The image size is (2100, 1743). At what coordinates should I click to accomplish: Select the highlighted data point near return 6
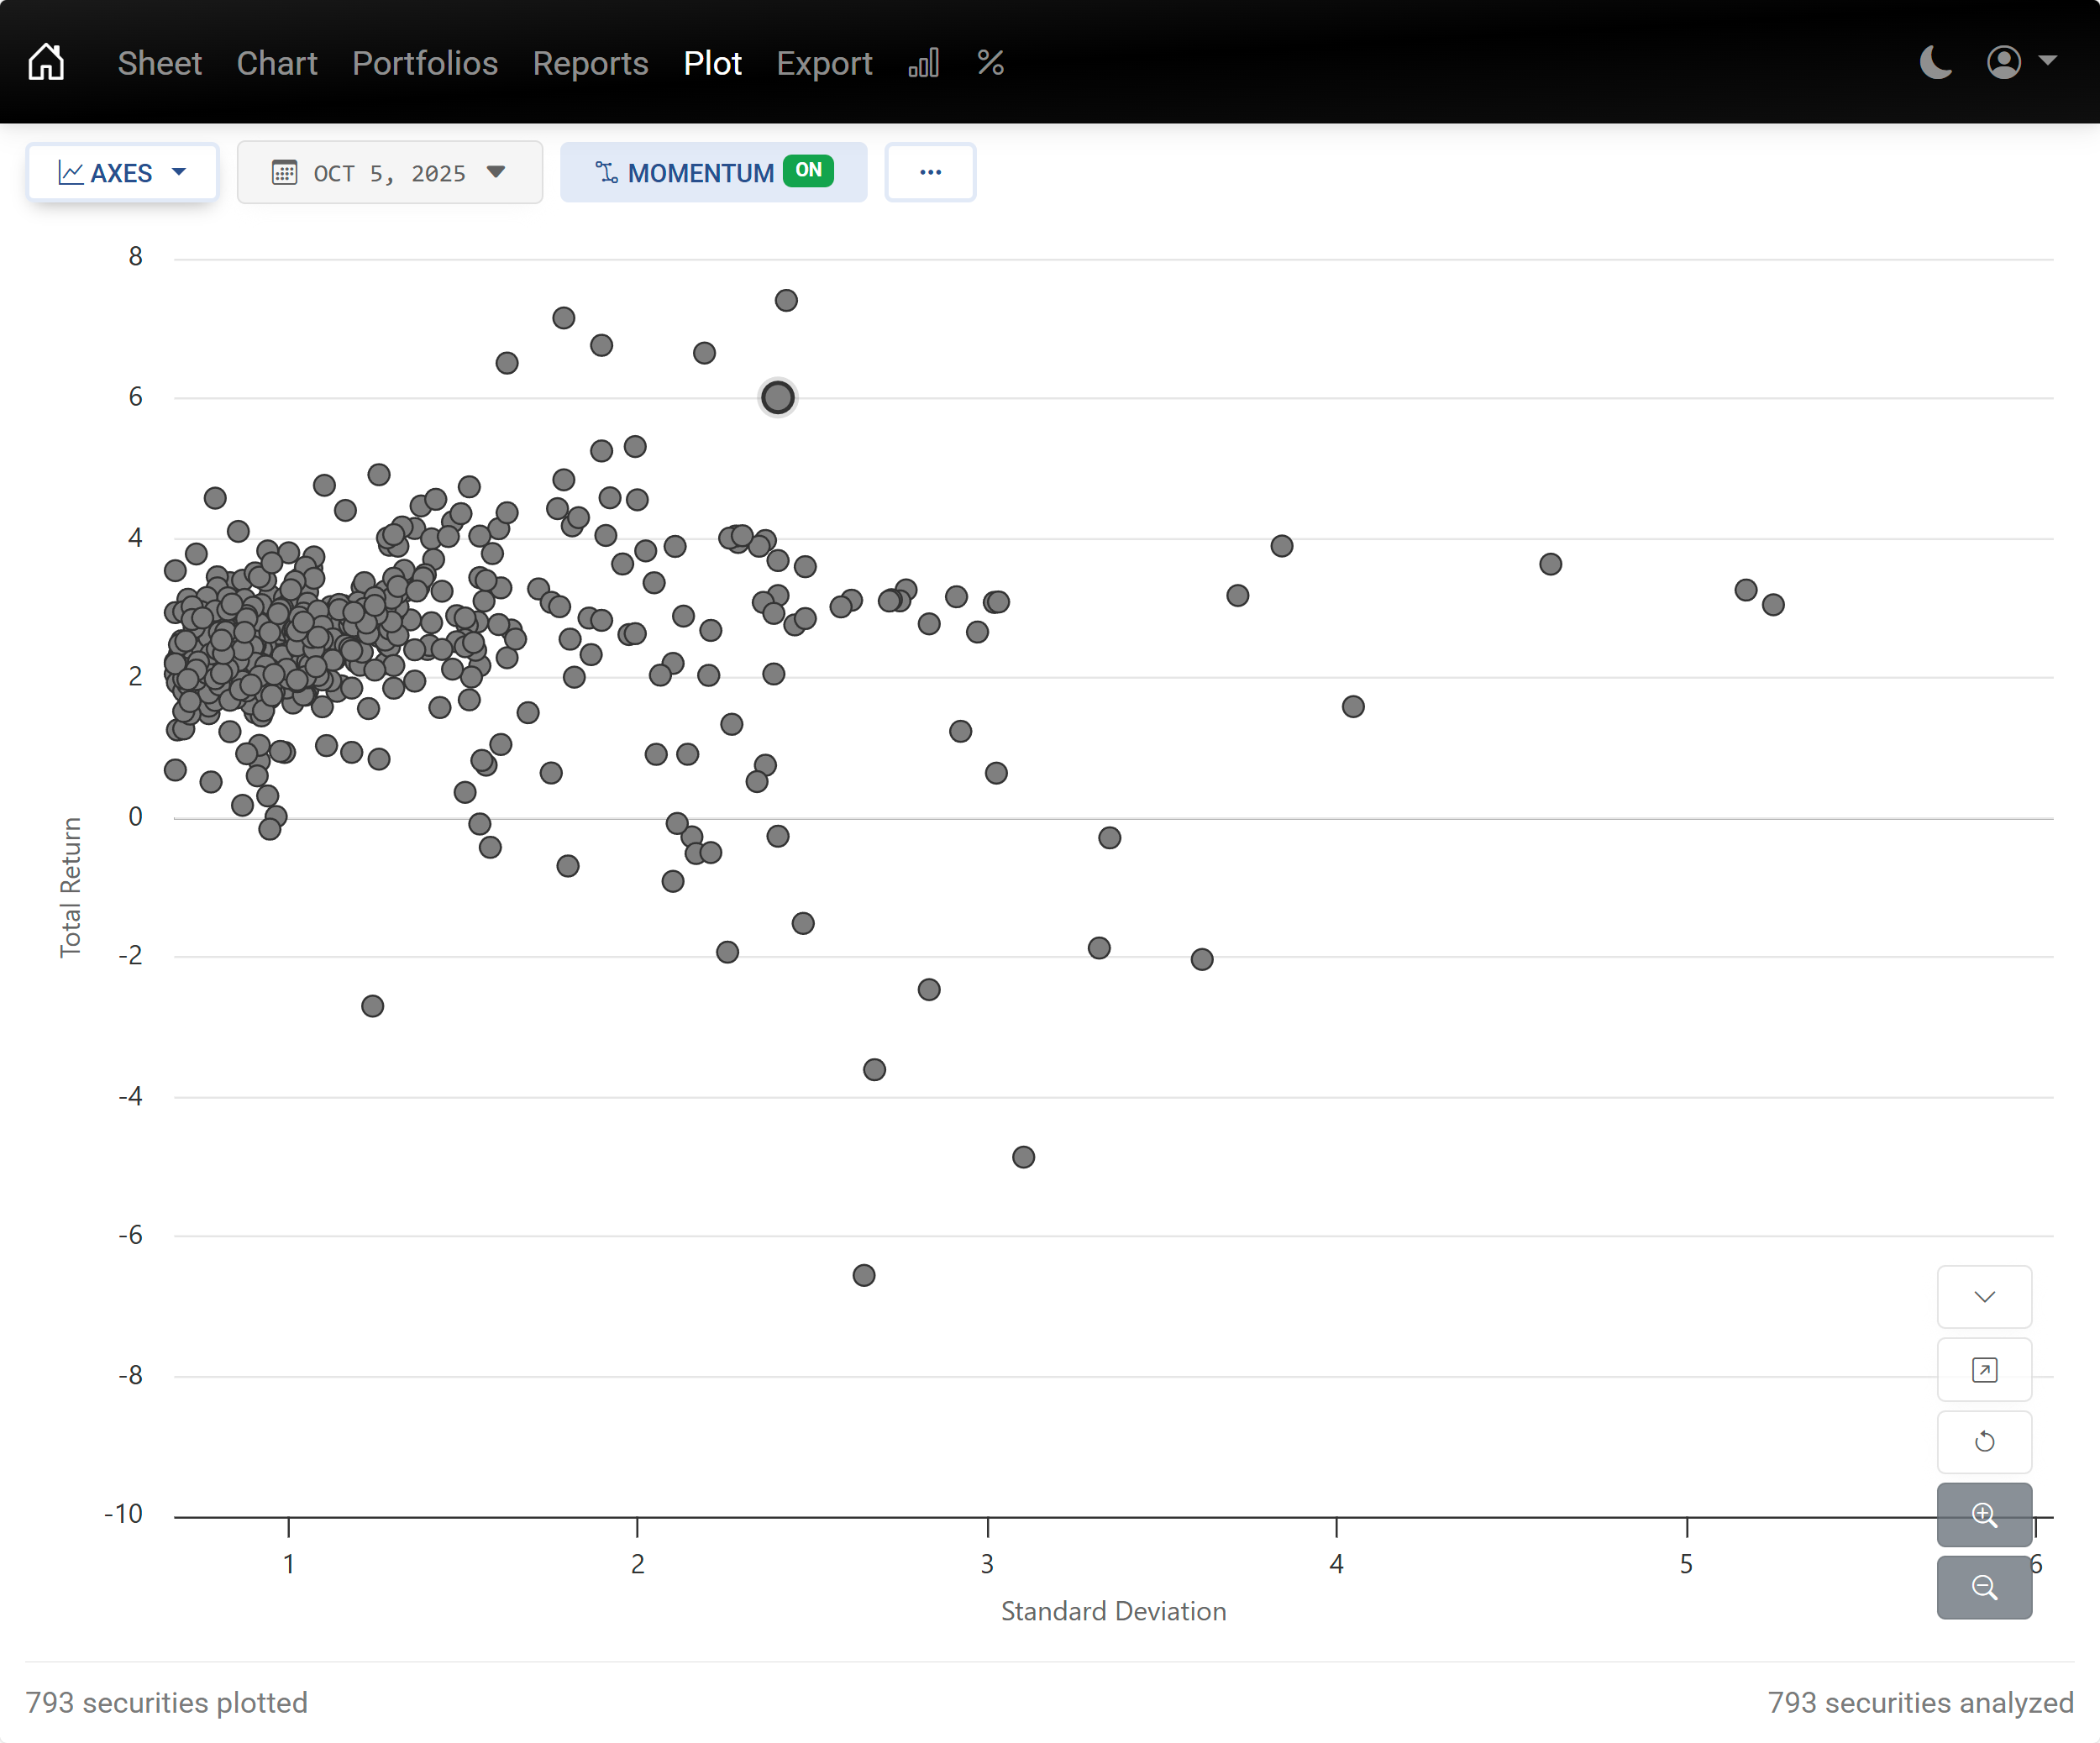pyautogui.click(x=778, y=397)
